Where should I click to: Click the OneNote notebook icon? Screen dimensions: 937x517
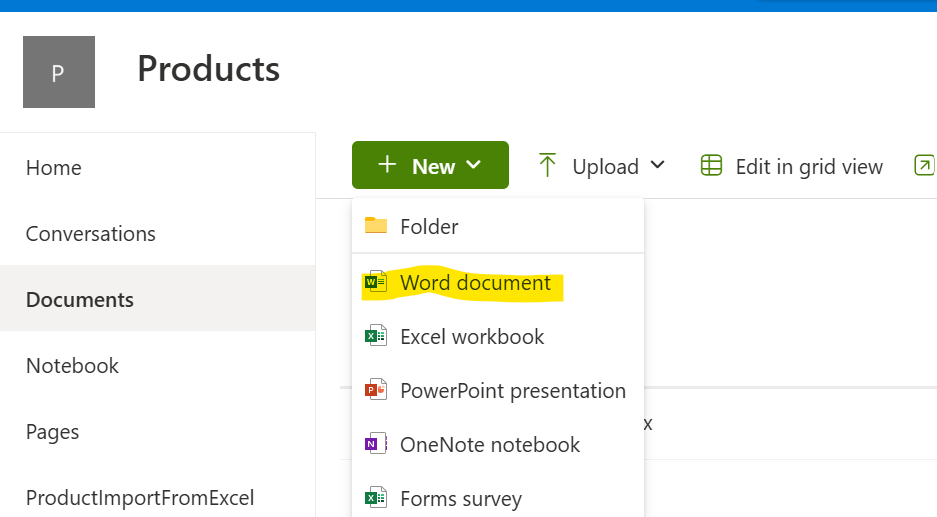(x=376, y=445)
